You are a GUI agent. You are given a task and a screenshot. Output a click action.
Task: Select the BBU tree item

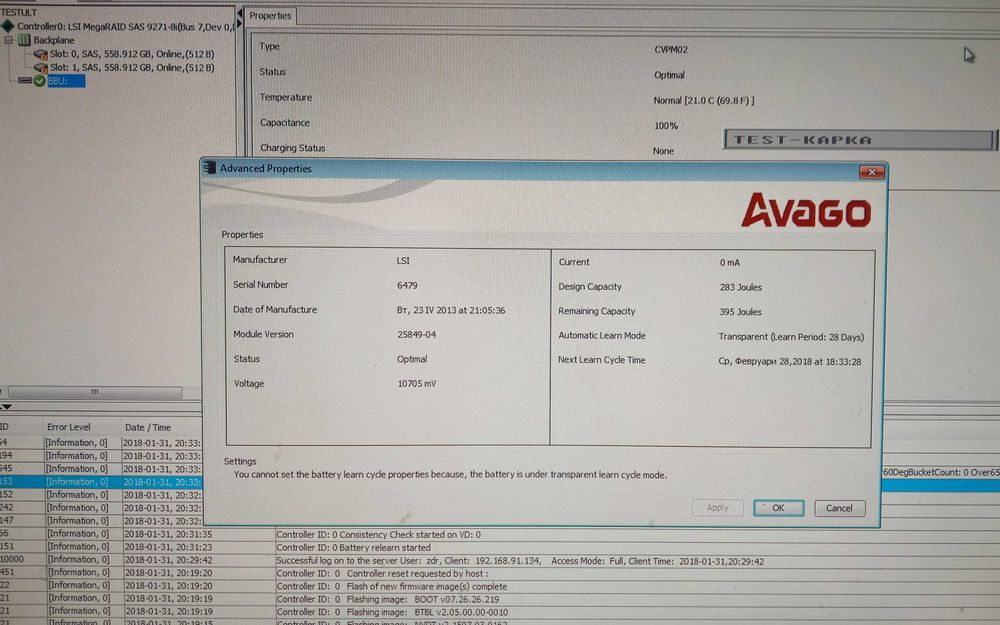pyautogui.click(x=66, y=81)
